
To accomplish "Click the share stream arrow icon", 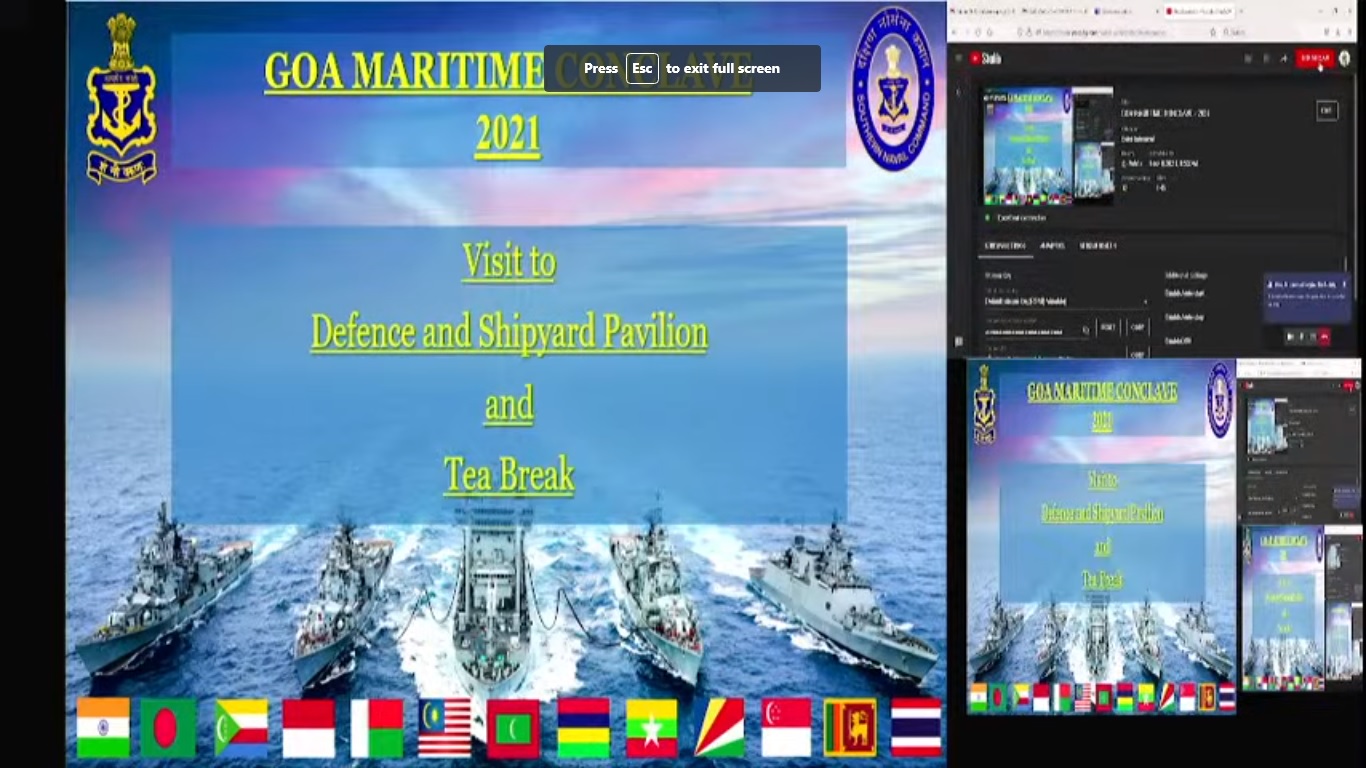I will [1283, 59].
